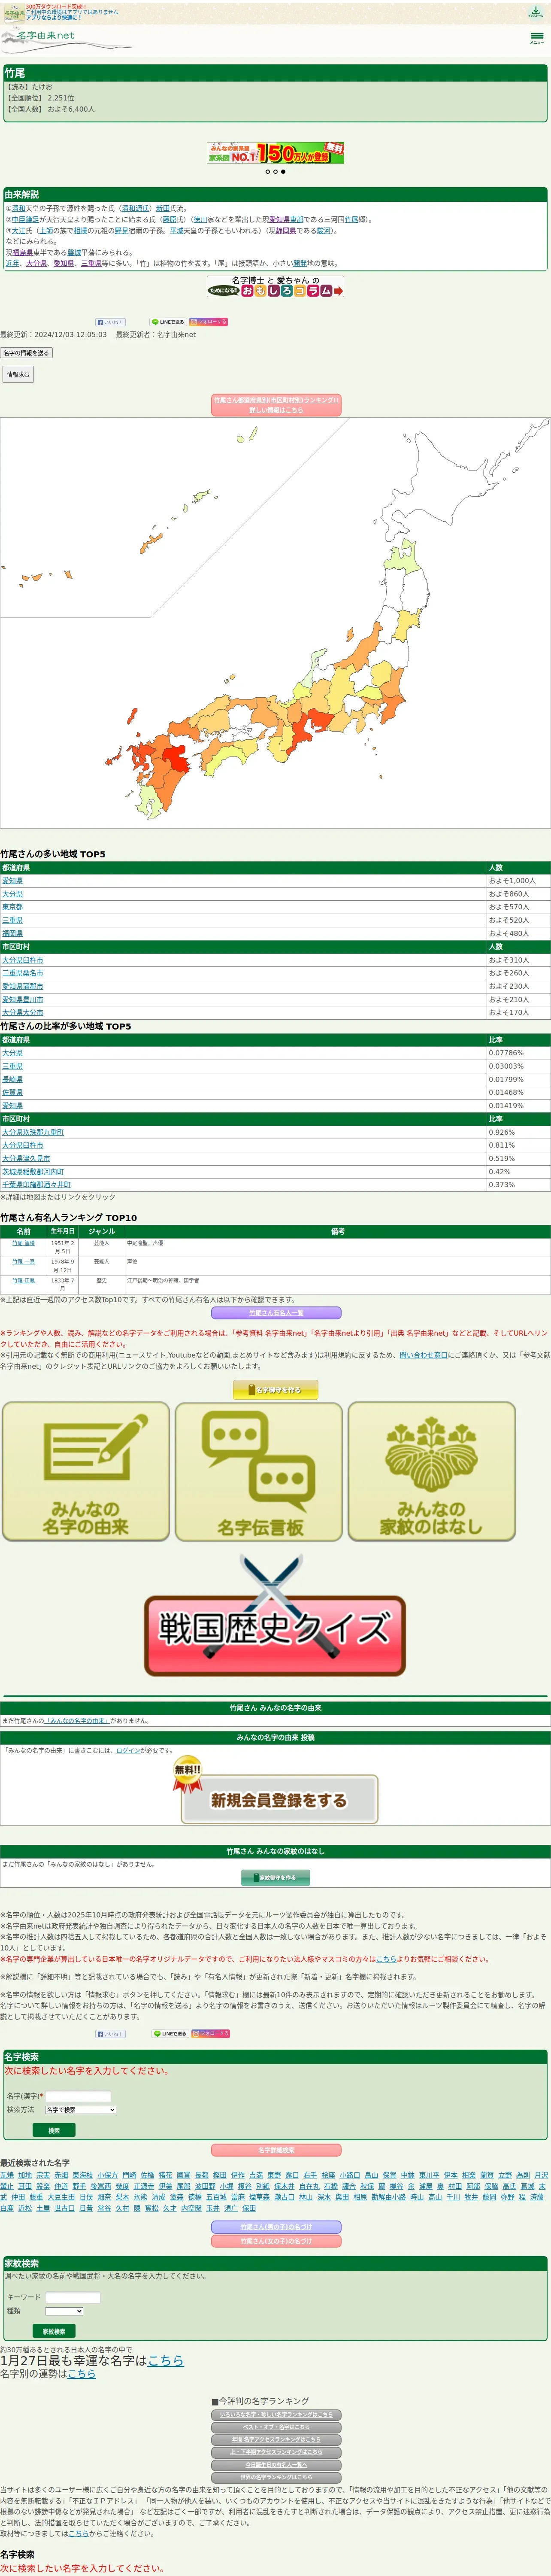Click the Facebook いいね button near 最終更新

coord(110,322)
